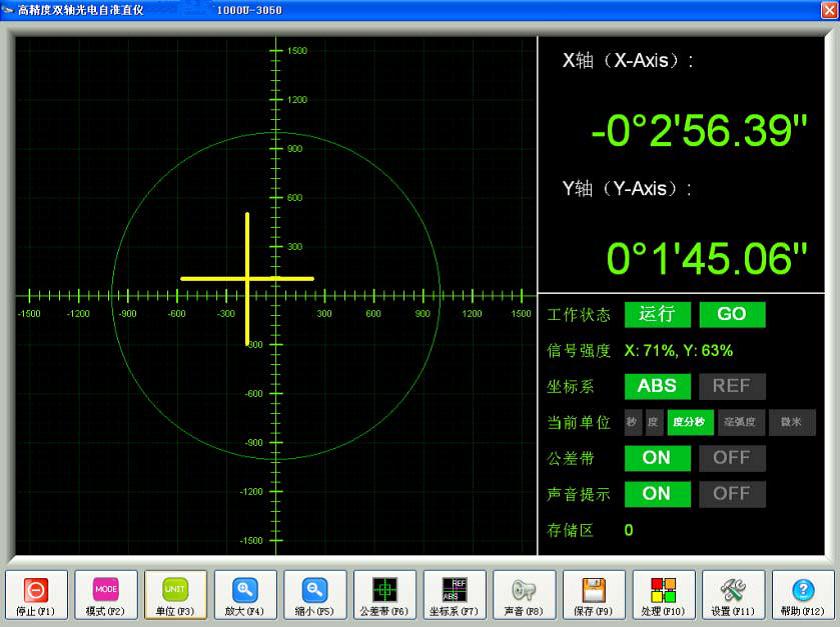Screen dimensions: 840x627
Task: Save measurements with the 保存 (F9) icon
Action: pyautogui.click(x=594, y=594)
